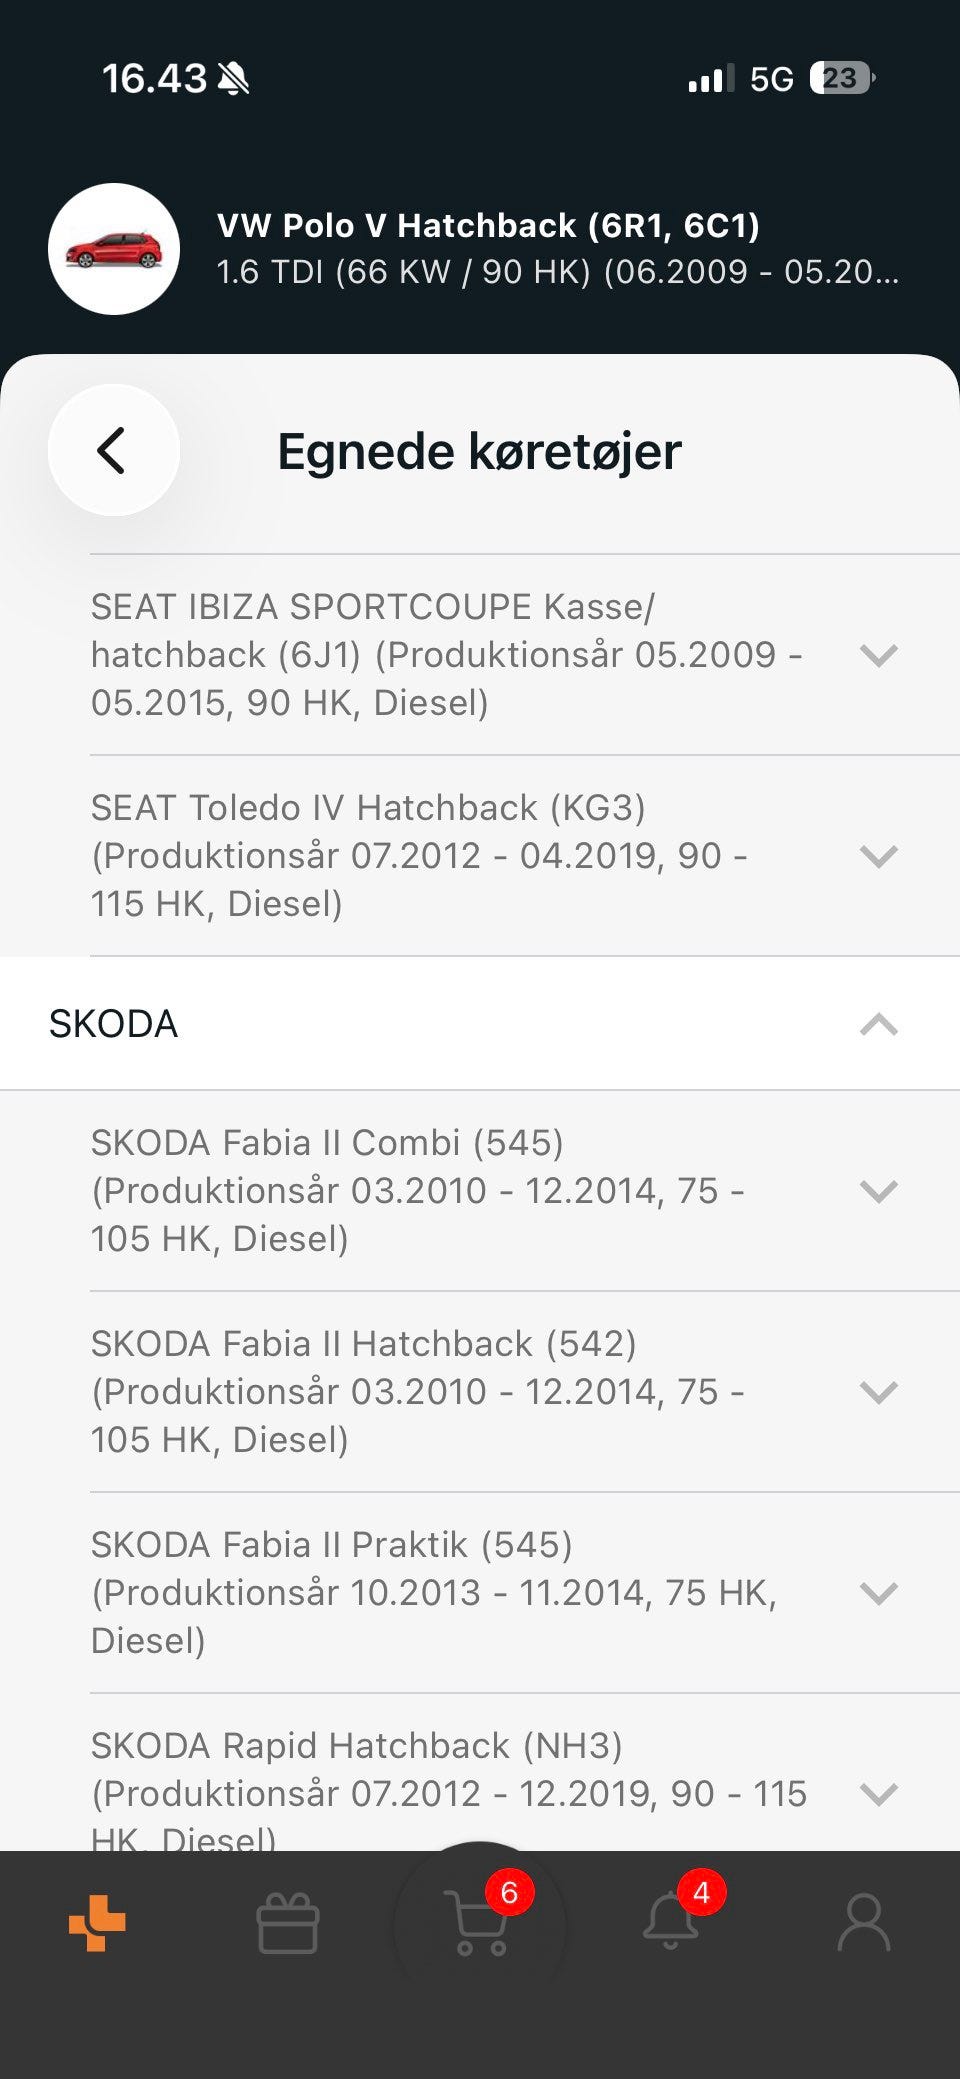
Task: Check the battery status indicator
Action: 842,78
